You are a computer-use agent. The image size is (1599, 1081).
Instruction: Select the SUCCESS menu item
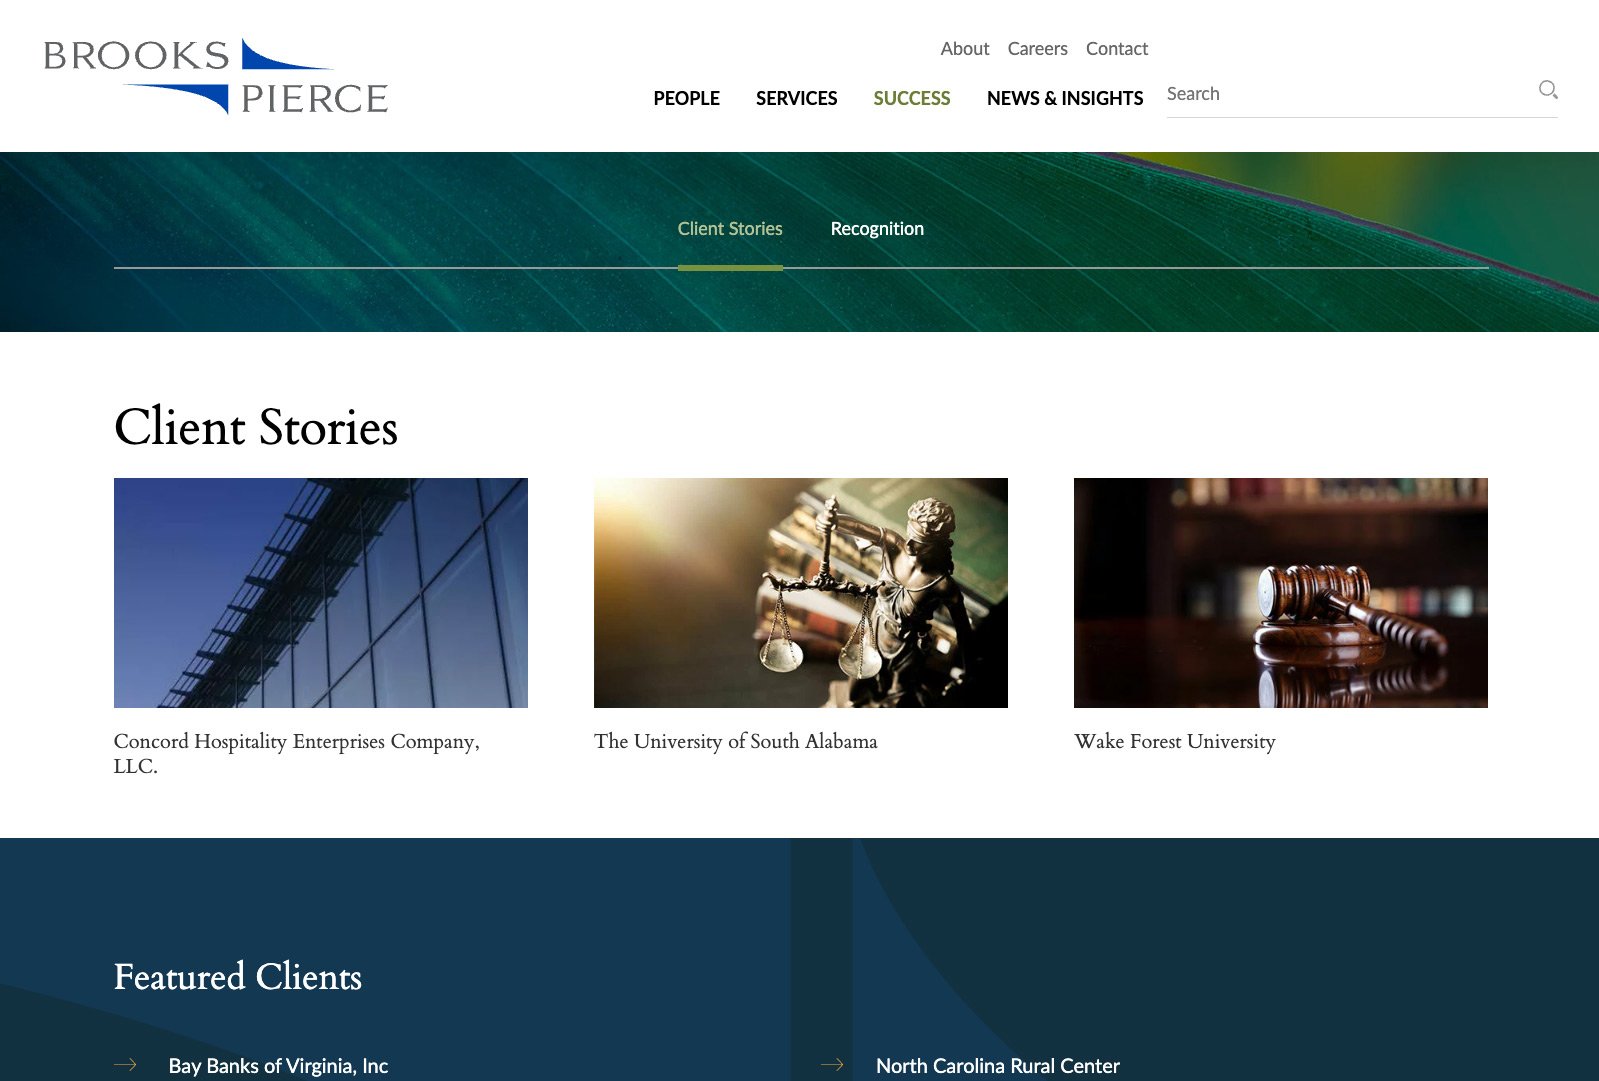(x=911, y=98)
